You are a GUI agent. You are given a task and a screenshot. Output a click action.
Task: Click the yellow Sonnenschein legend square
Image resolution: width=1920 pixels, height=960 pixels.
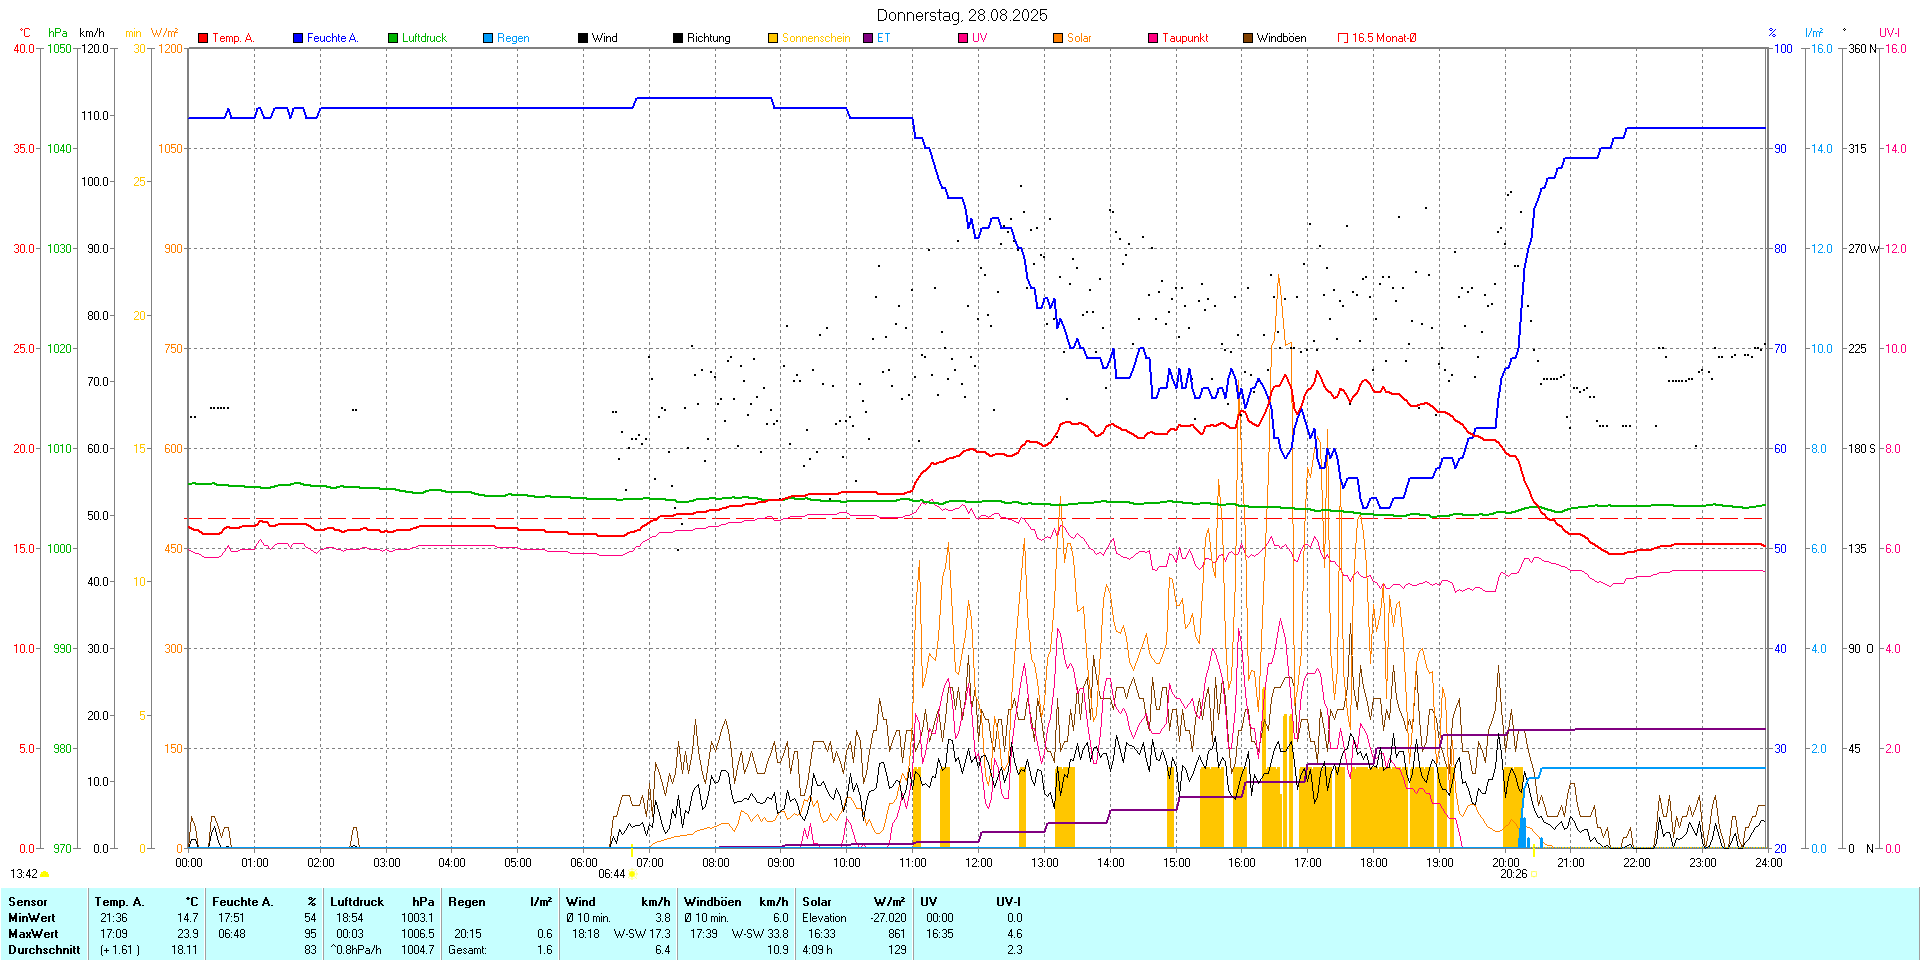click(773, 38)
